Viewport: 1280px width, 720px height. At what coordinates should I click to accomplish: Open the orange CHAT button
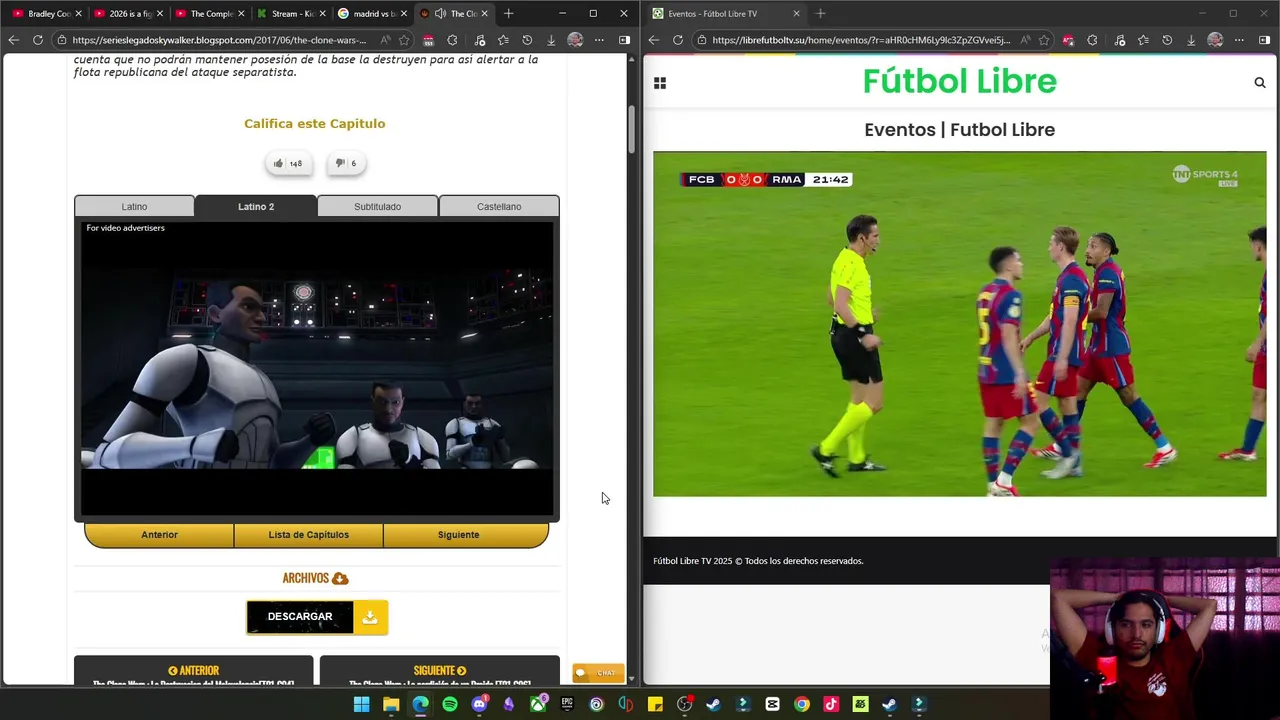[598, 673]
